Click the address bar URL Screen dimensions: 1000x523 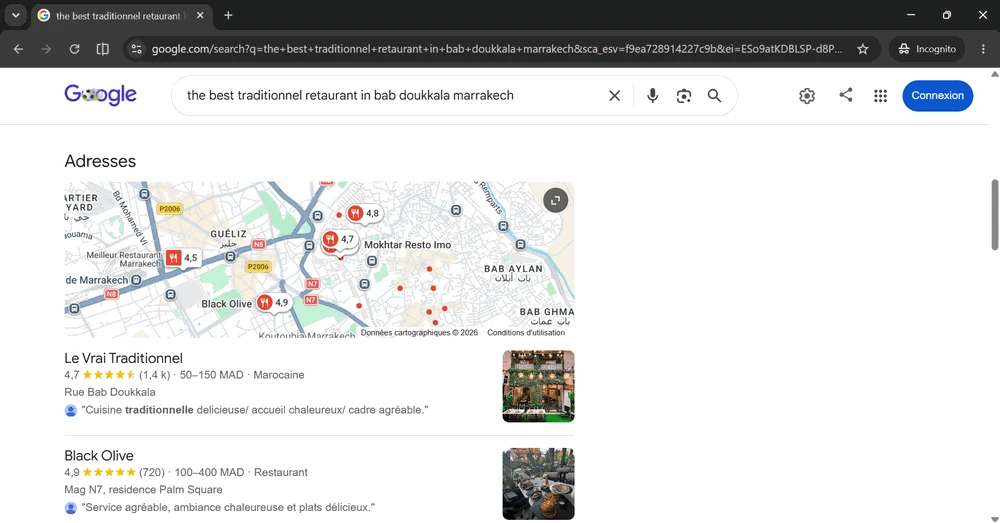tap(496, 49)
